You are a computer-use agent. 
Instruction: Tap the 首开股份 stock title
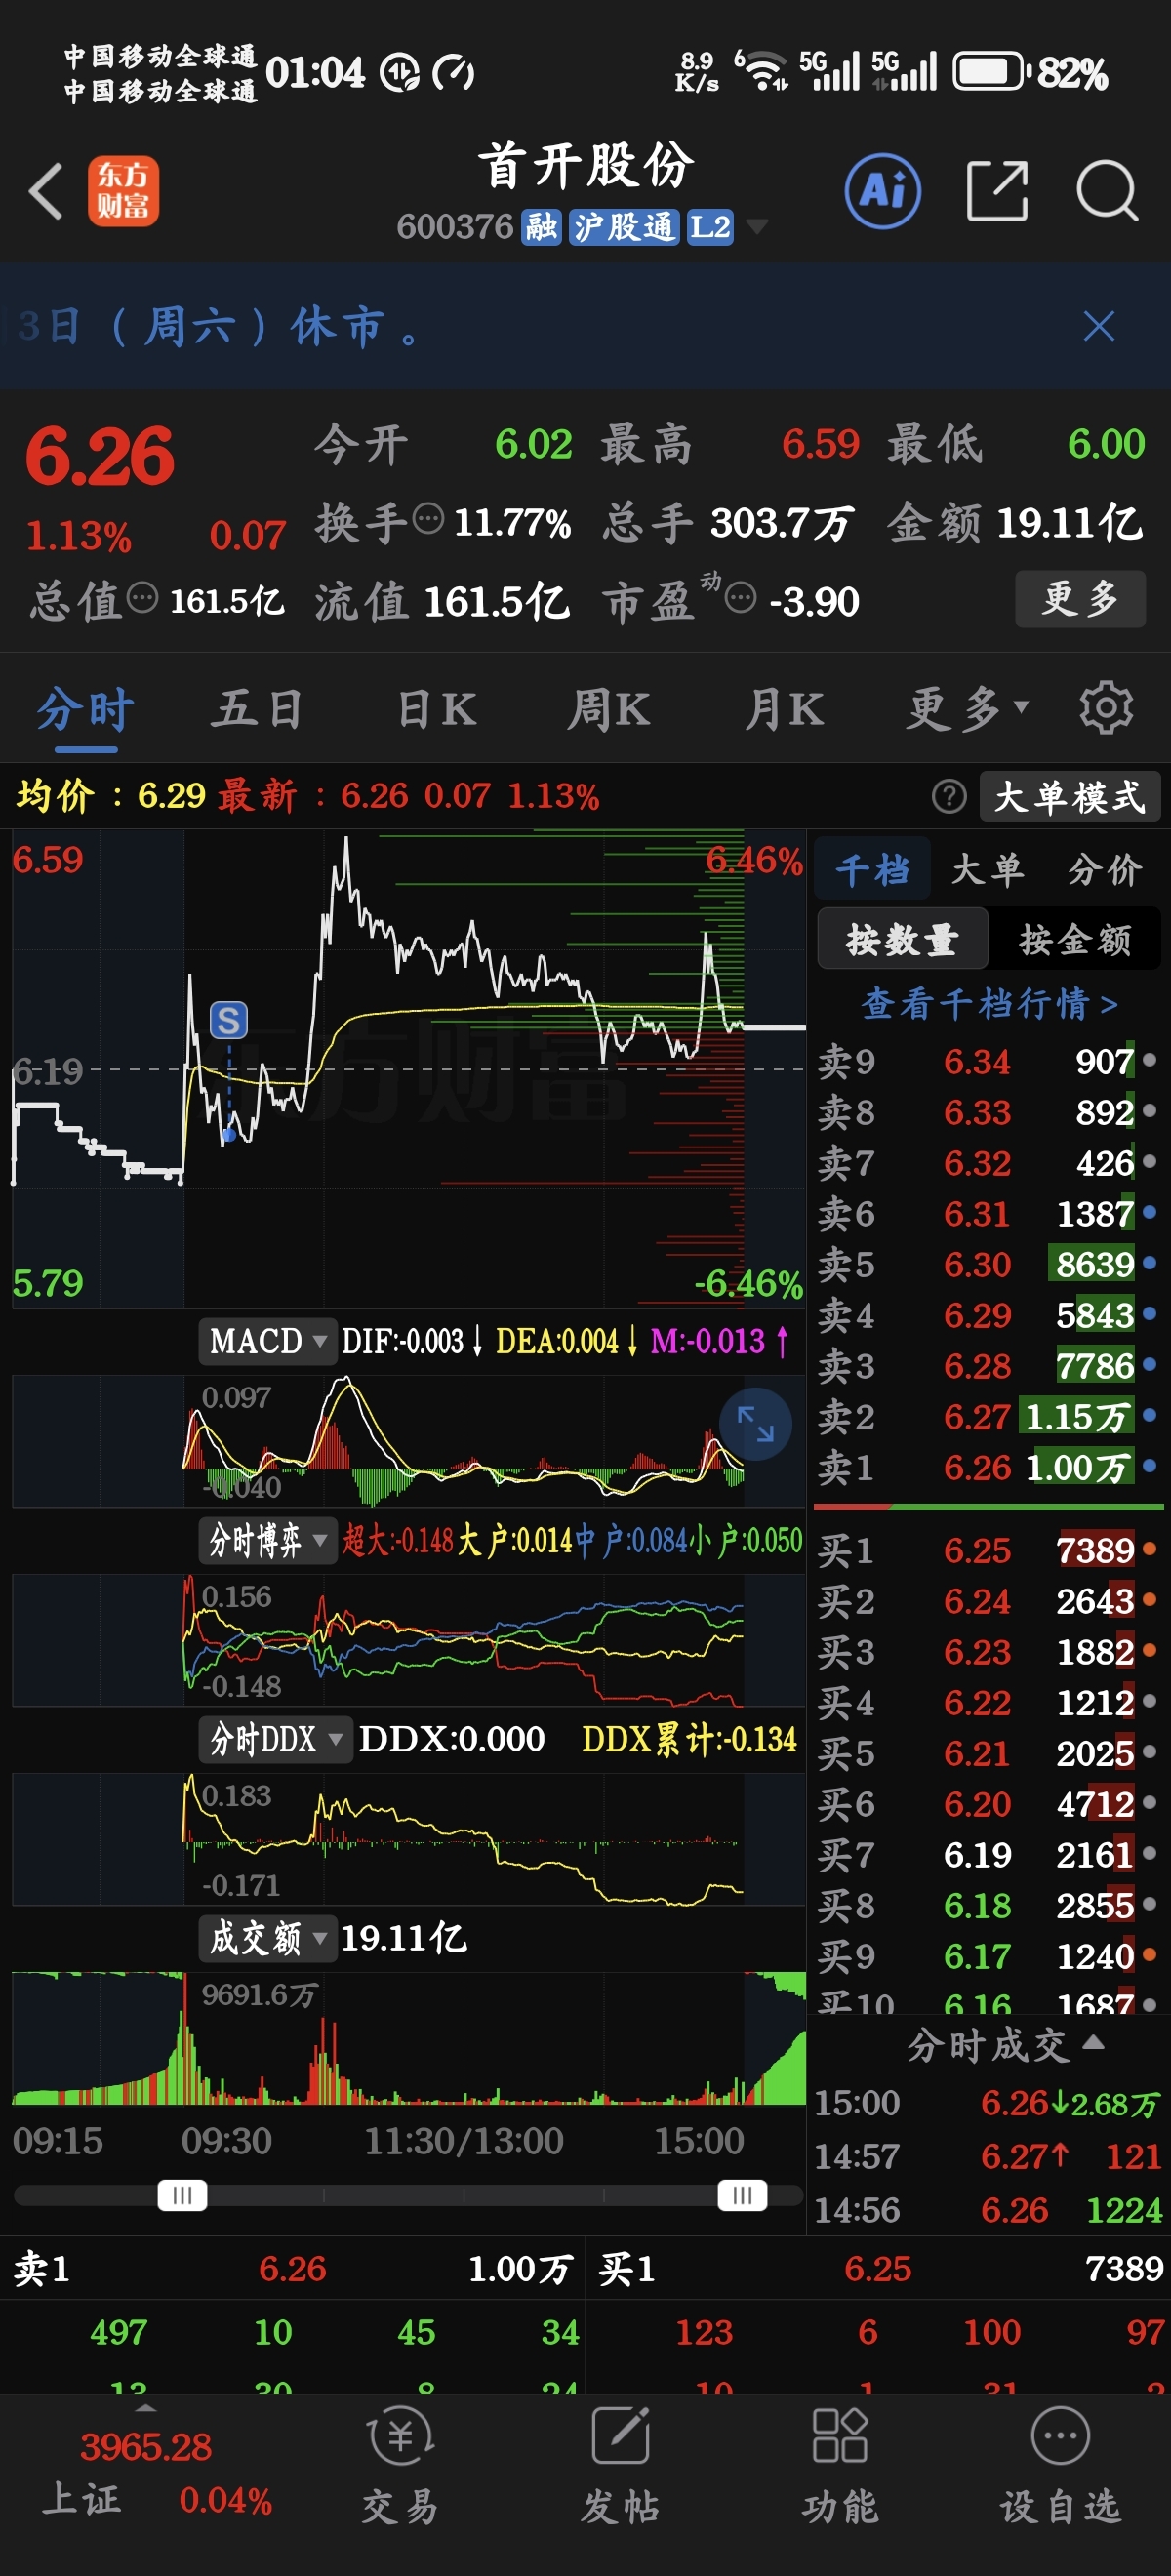tap(586, 165)
